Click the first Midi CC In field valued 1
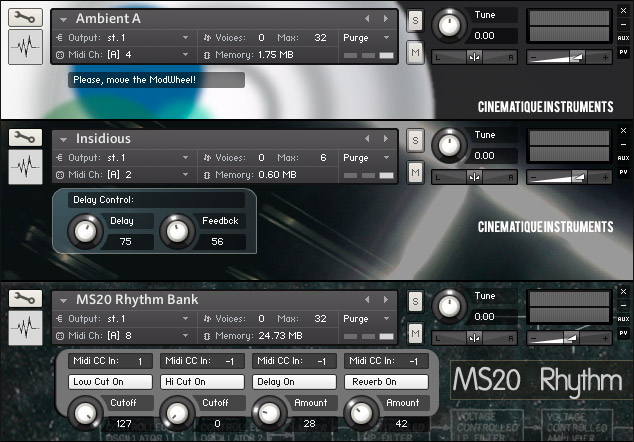This screenshot has width=634, height=442. point(110,361)
